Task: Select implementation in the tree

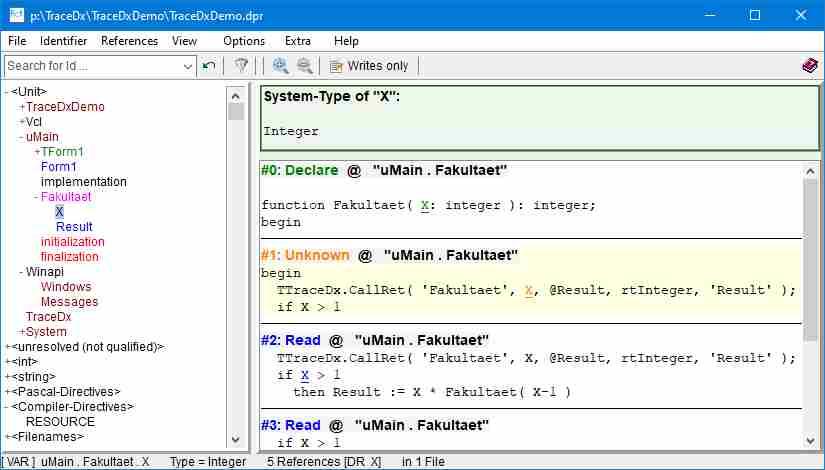Action: pyautogui.click(x=84, y=182)
